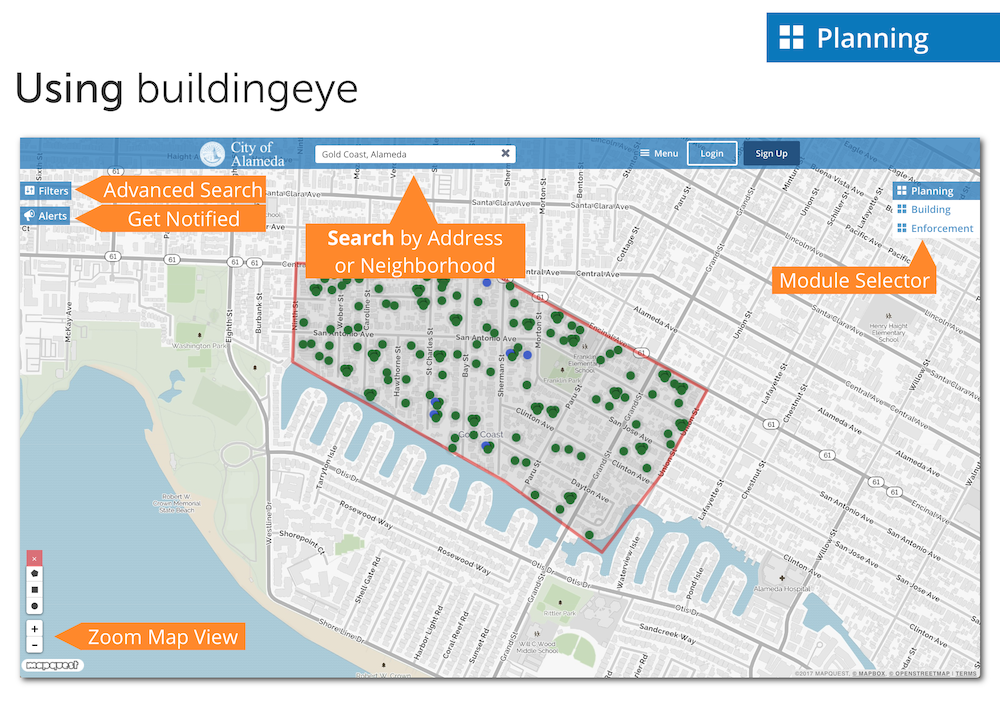The width and height of the screenshot is (1000, 715).
Task: Click the Alameda Hospital cross icon
Action: (782, 579)
